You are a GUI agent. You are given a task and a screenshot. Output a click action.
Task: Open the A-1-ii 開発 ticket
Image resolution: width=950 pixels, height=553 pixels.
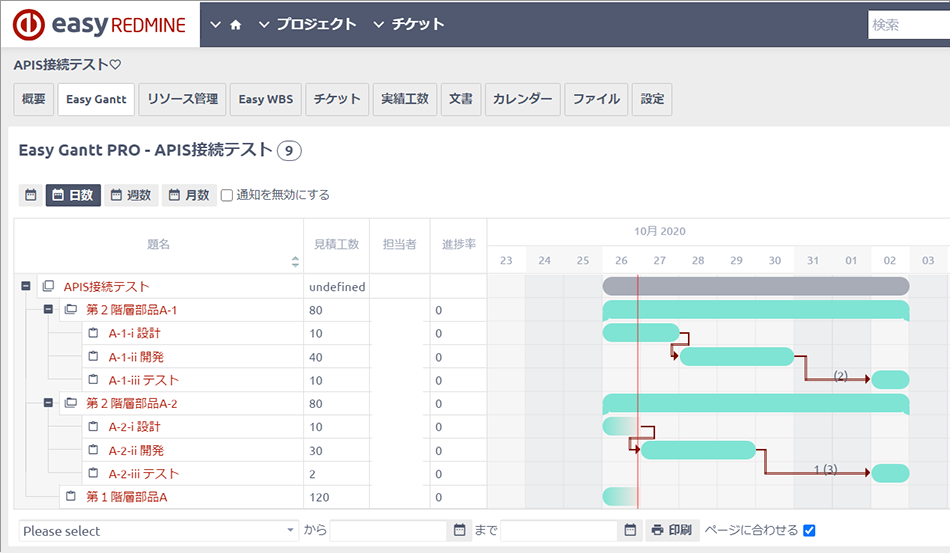coord(136,357)
